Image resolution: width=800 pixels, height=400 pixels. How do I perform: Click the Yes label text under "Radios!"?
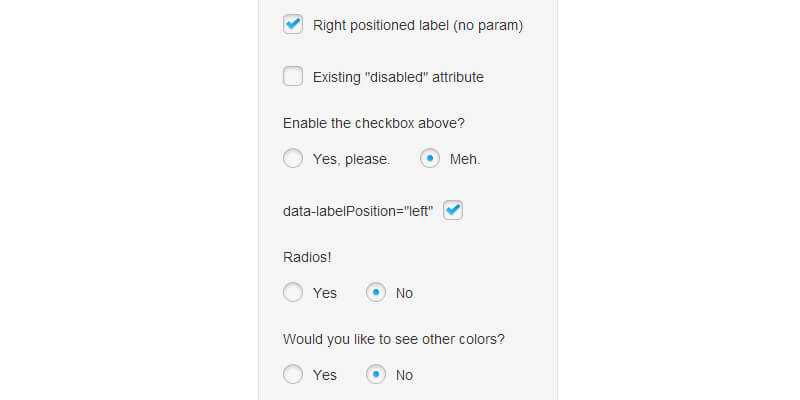coord(325,294)
